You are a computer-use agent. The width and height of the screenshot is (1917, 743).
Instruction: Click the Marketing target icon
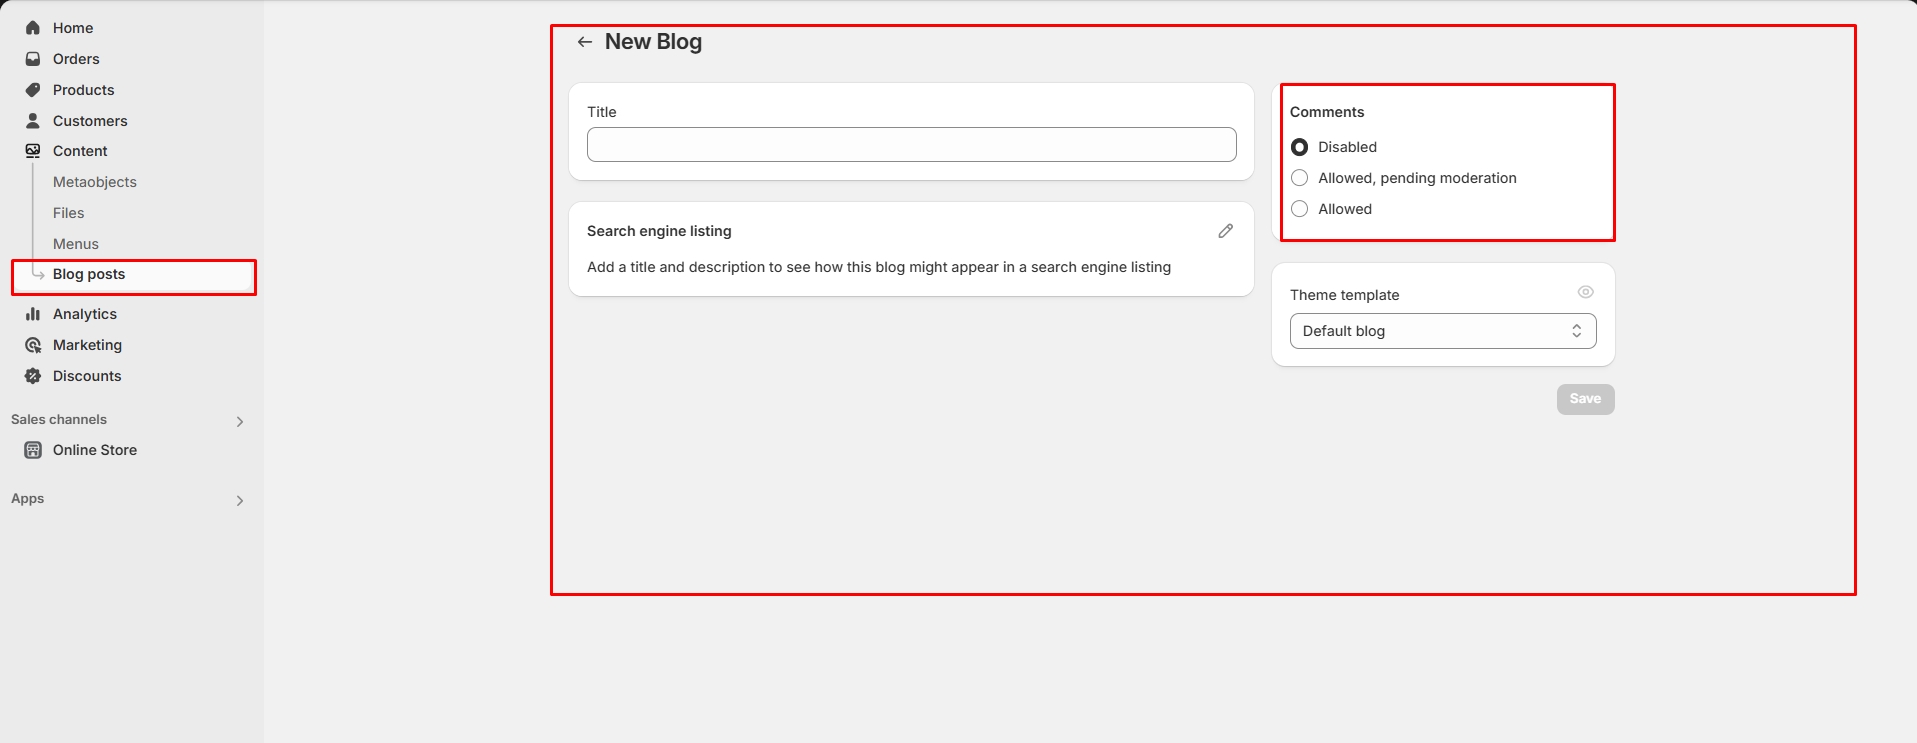(x=33, y=345)
